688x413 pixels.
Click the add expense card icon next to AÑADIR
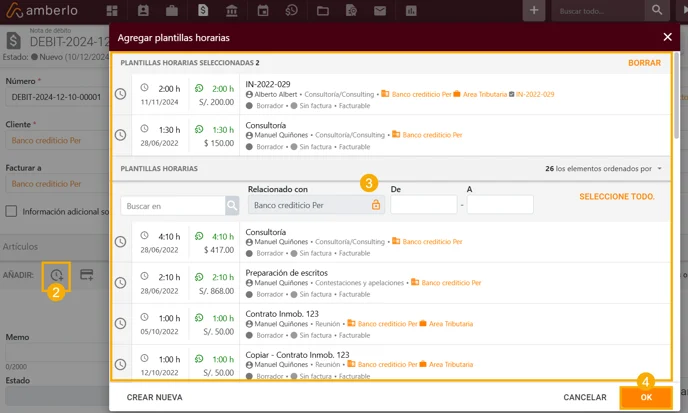point(87,275)
